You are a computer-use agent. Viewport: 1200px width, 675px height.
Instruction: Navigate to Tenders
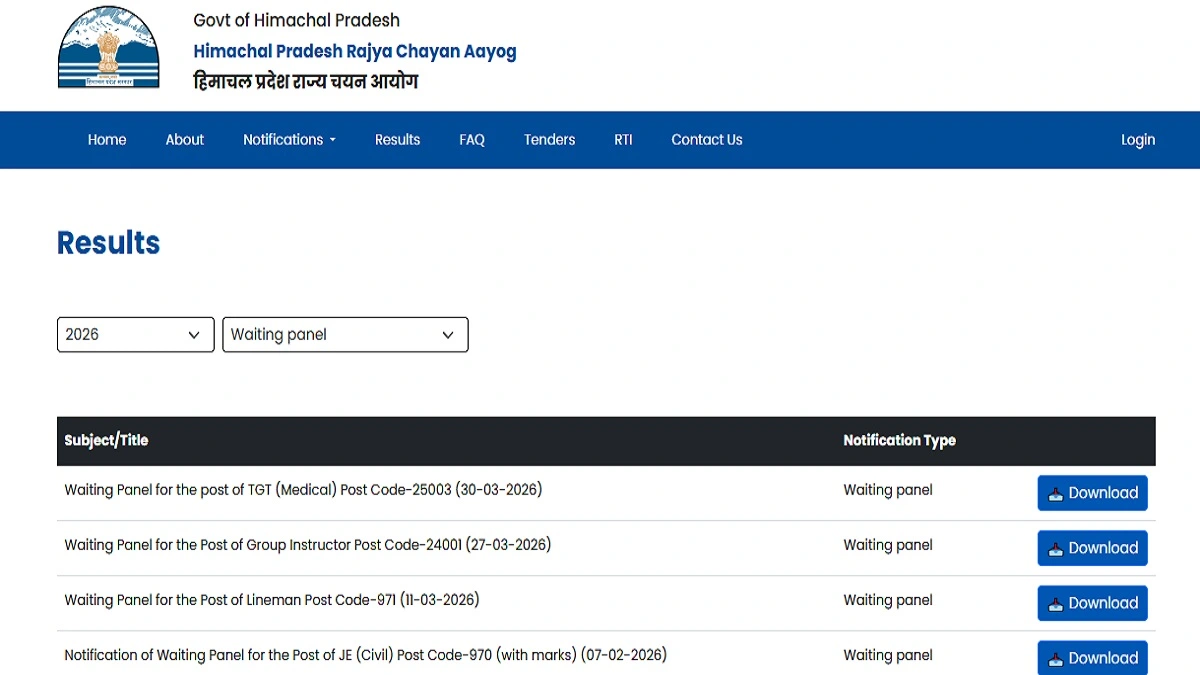pyautogui.click(x=549, y=139)
